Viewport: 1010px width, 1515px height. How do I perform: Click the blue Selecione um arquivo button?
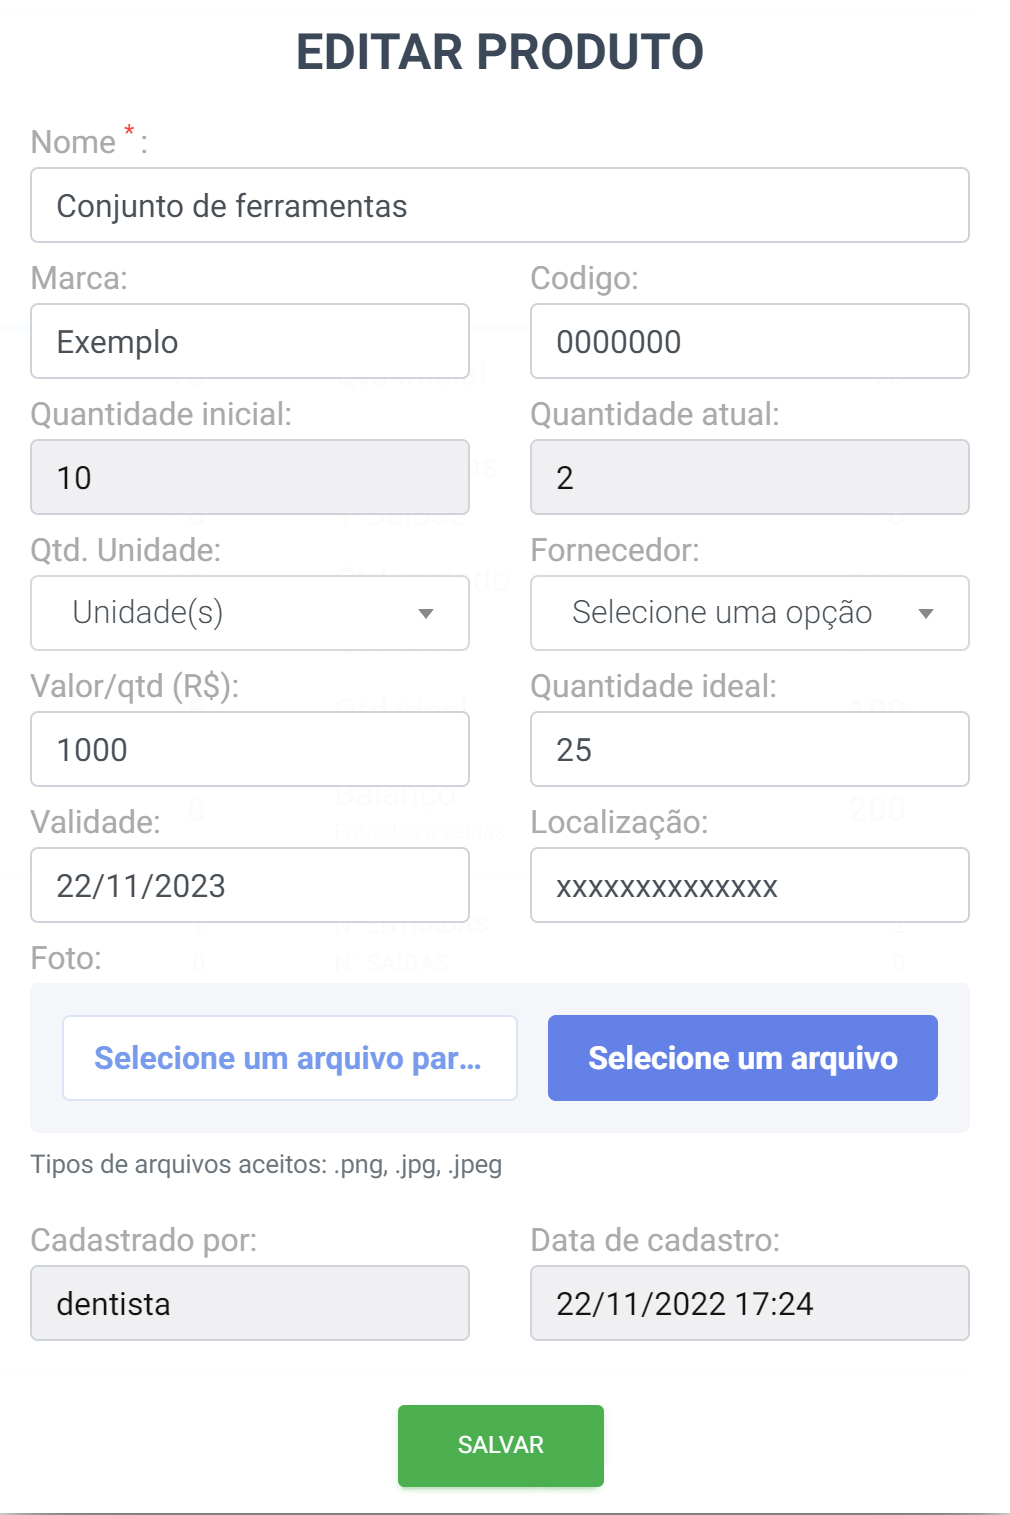point(743,1058)
